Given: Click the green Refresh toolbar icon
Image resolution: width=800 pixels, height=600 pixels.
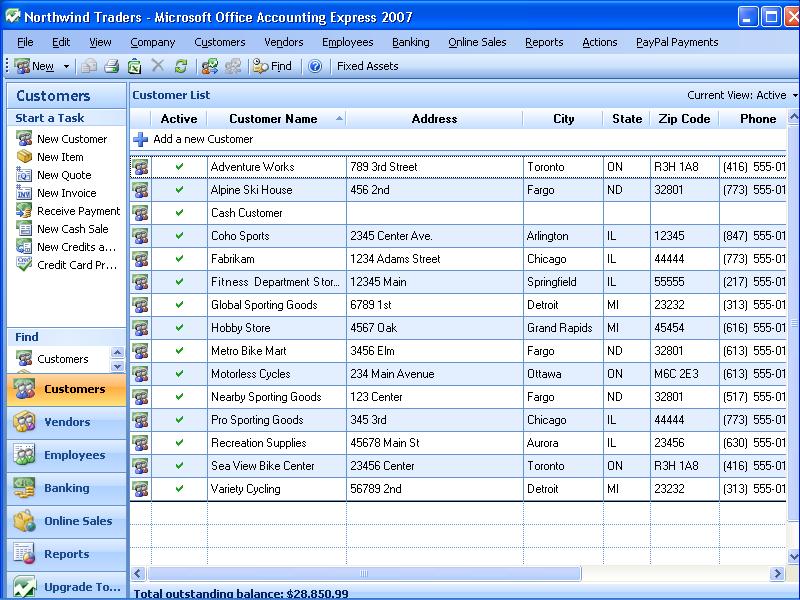Looking at the screenshot, I should (181, 66).
